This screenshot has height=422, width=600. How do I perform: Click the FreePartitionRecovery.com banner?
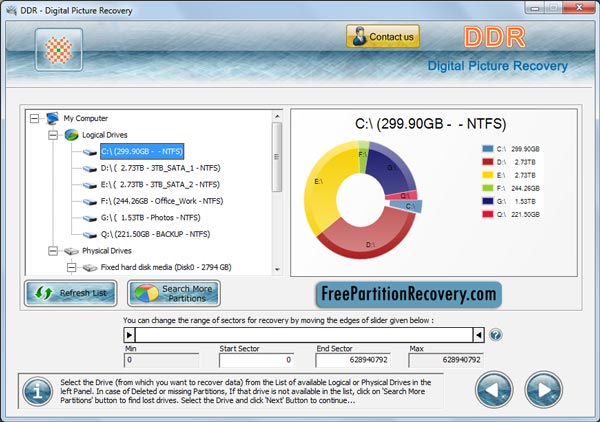[x=409, y=294]
